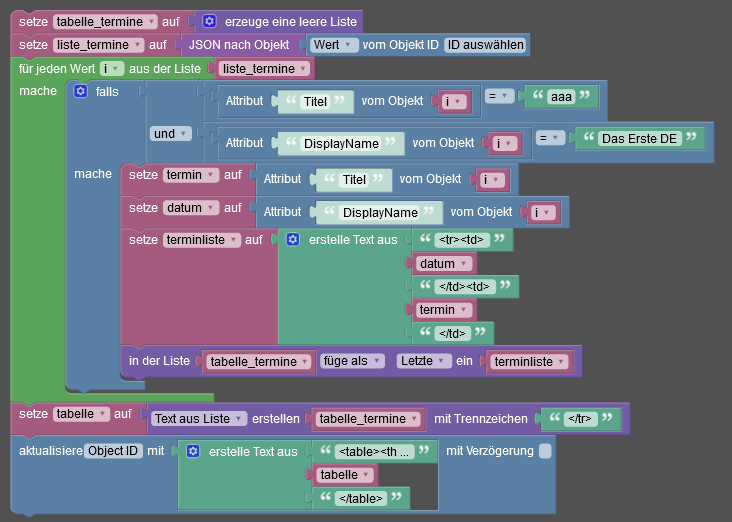Click 'ID auswählen' to choose an object
This screenshot has height=522, width=732.
(485, 45)
